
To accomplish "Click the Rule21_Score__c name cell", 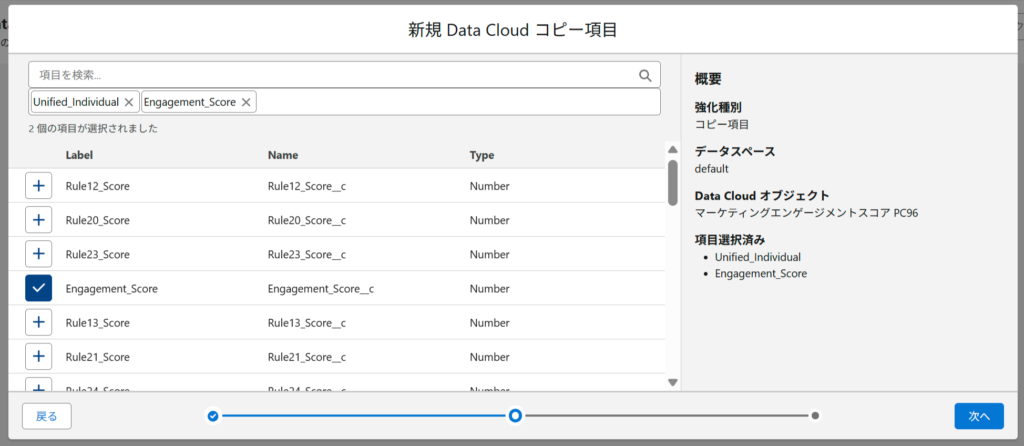I will coord(306,357).
